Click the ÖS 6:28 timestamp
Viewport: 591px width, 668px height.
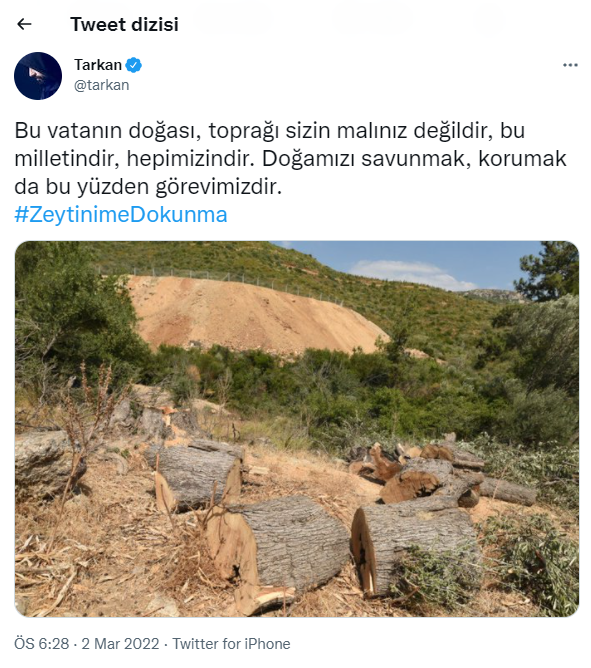[x=42, y=643]
